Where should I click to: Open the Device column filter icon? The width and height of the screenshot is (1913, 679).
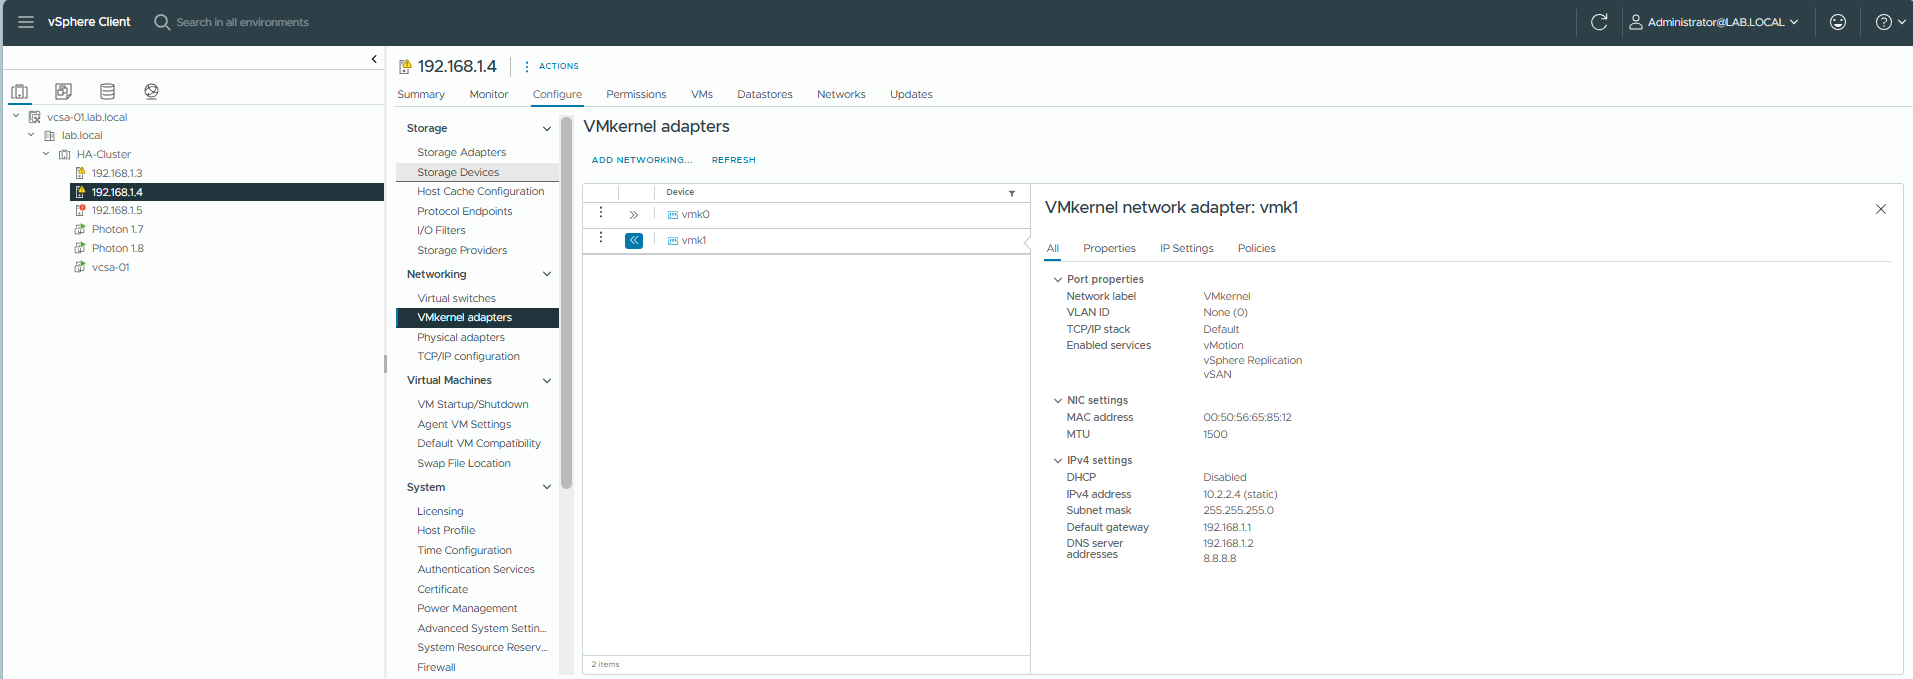pos(1012,193)
